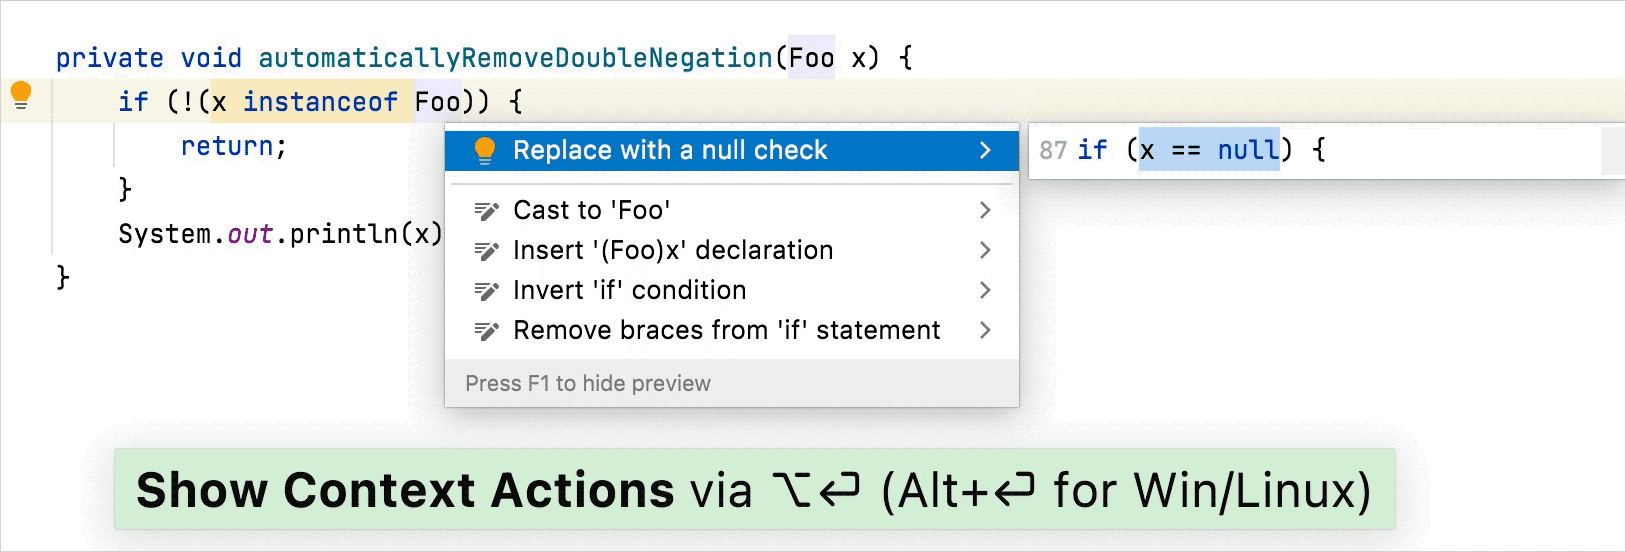The image size is (1626, 552).
Task: Select Replace with a null check action
Action: tap(732, 150)
